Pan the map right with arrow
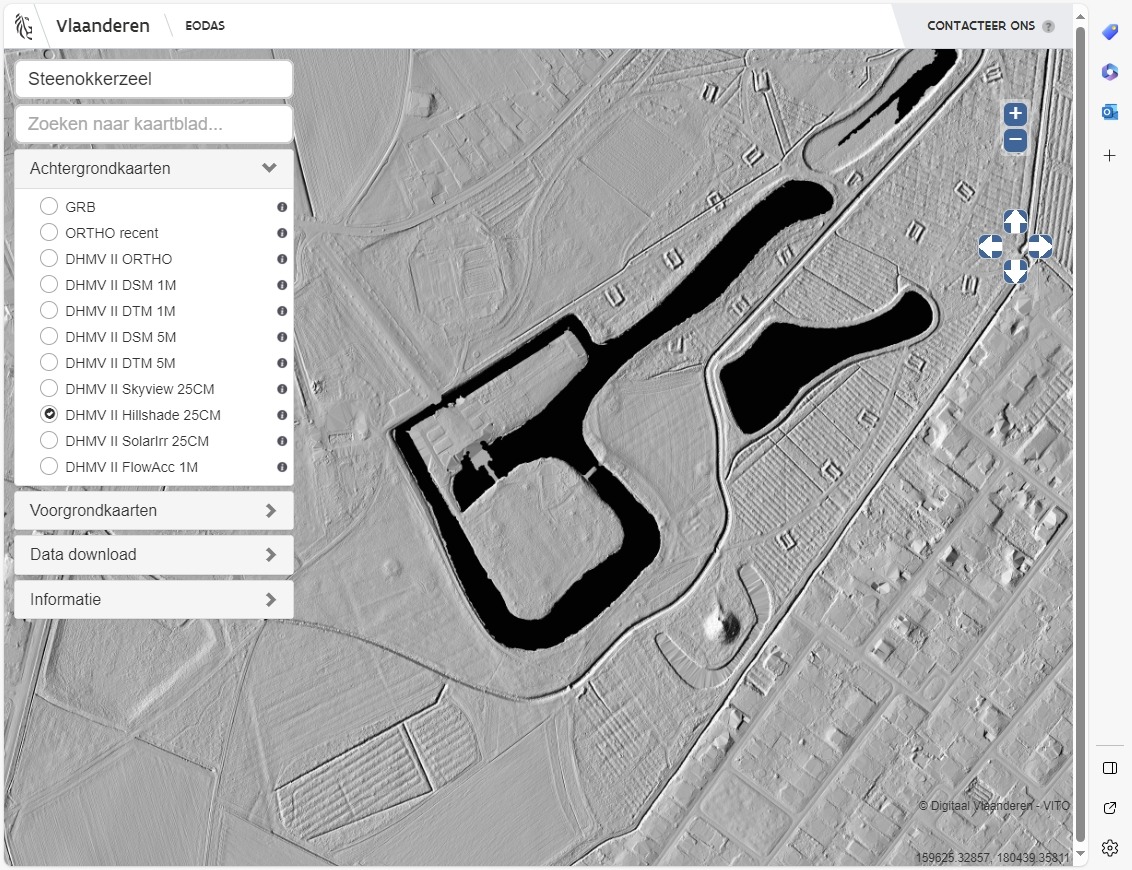Image resolution: width=1132 pixels, height=870 pixels. pyautogui.click(x=1040, y=246)
